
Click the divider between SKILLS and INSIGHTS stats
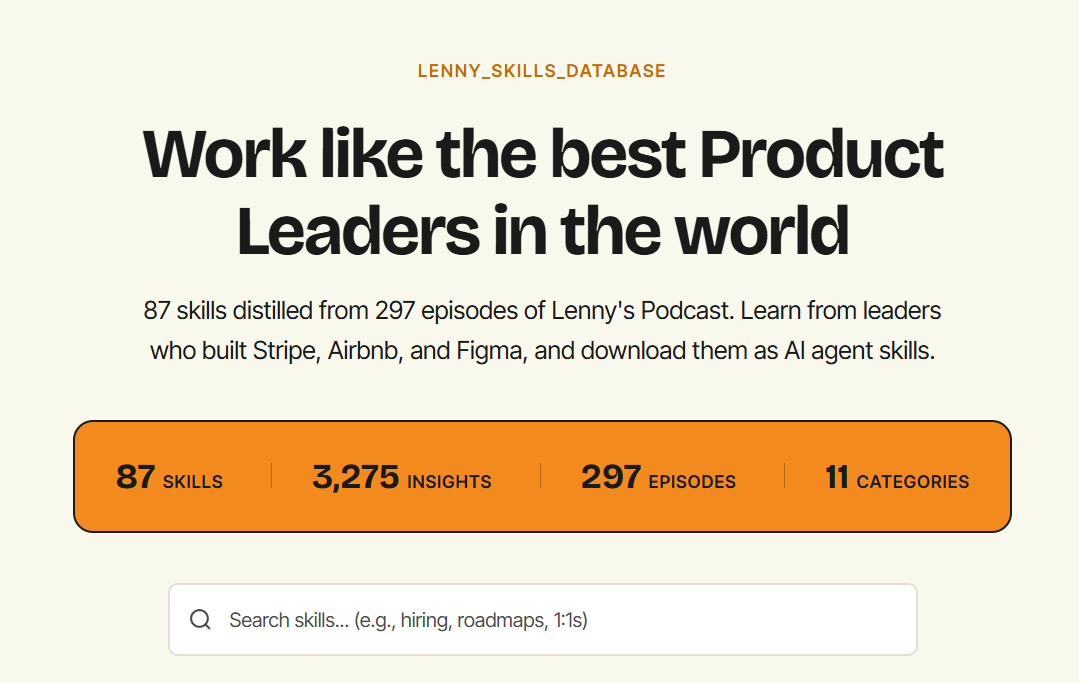[271, 476]
